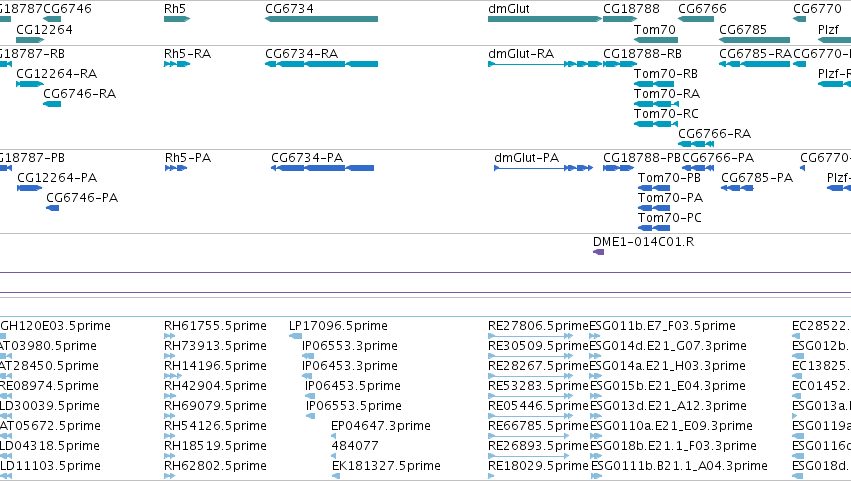
Task: Click the purple DME1-014C01.R feature
Action: click(599, 252)
